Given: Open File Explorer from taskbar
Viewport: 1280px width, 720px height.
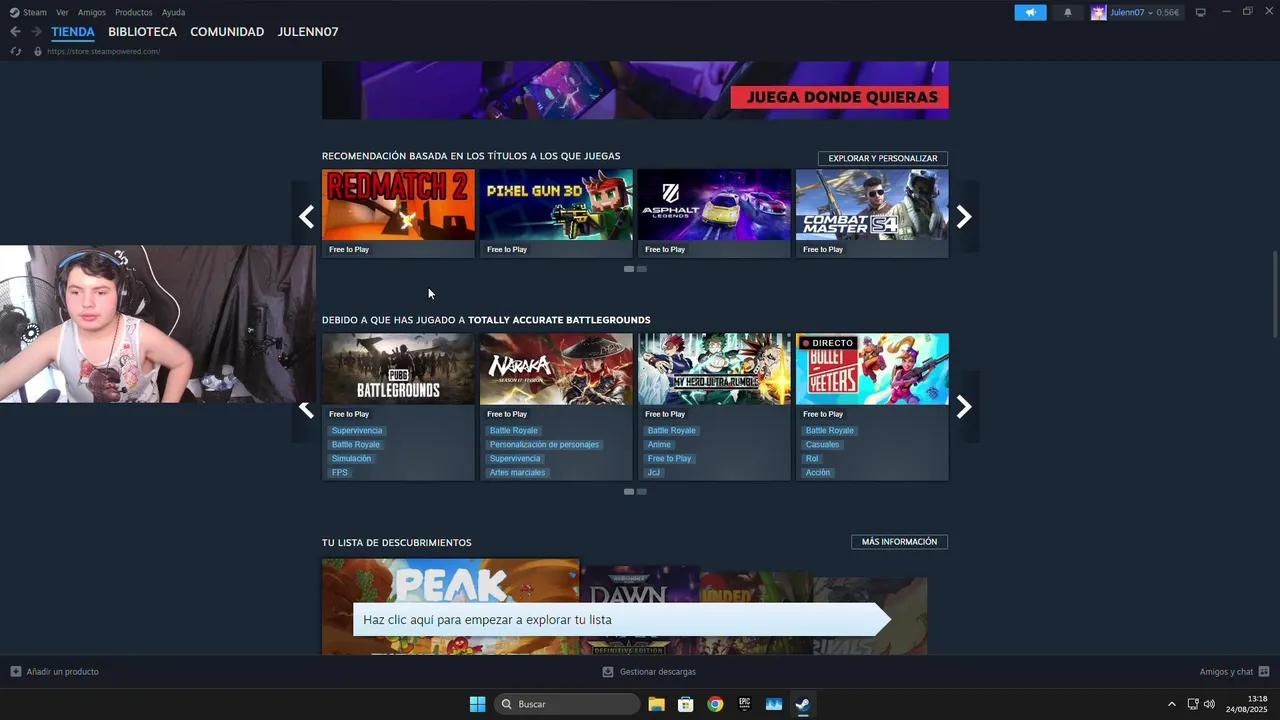Looking at the screenshot, I should click(656, 704).
